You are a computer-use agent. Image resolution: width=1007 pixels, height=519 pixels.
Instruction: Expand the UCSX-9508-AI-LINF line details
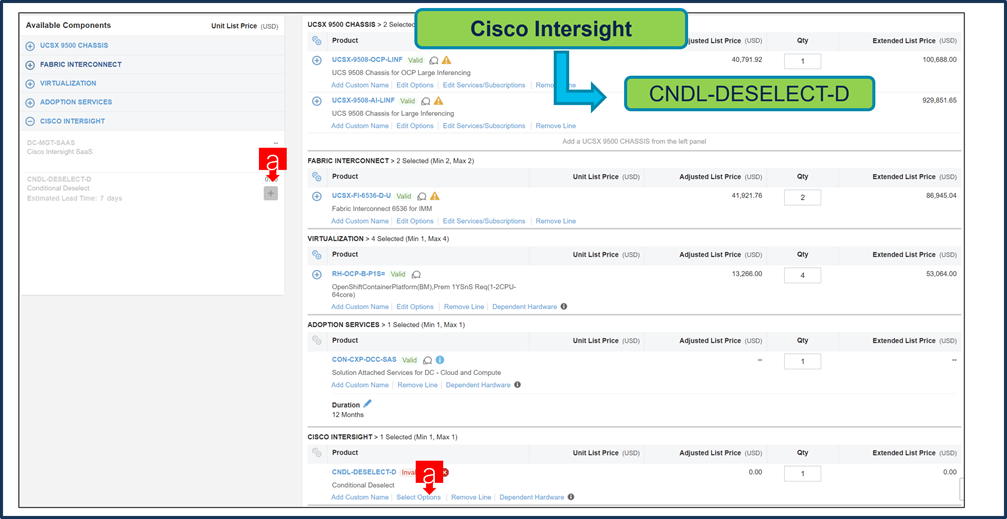coord(317,101)
